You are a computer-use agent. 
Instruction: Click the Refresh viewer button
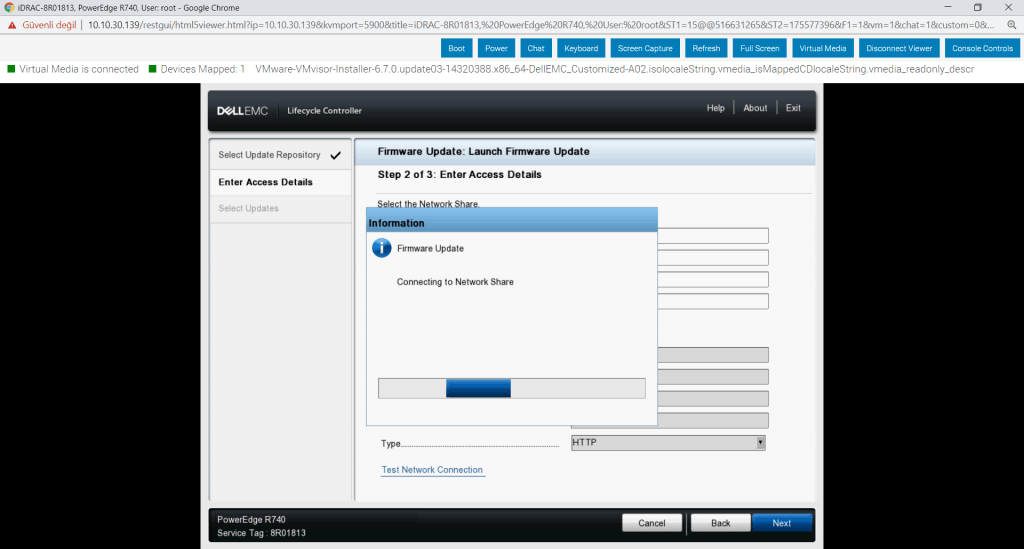click(x=706, y=48)
